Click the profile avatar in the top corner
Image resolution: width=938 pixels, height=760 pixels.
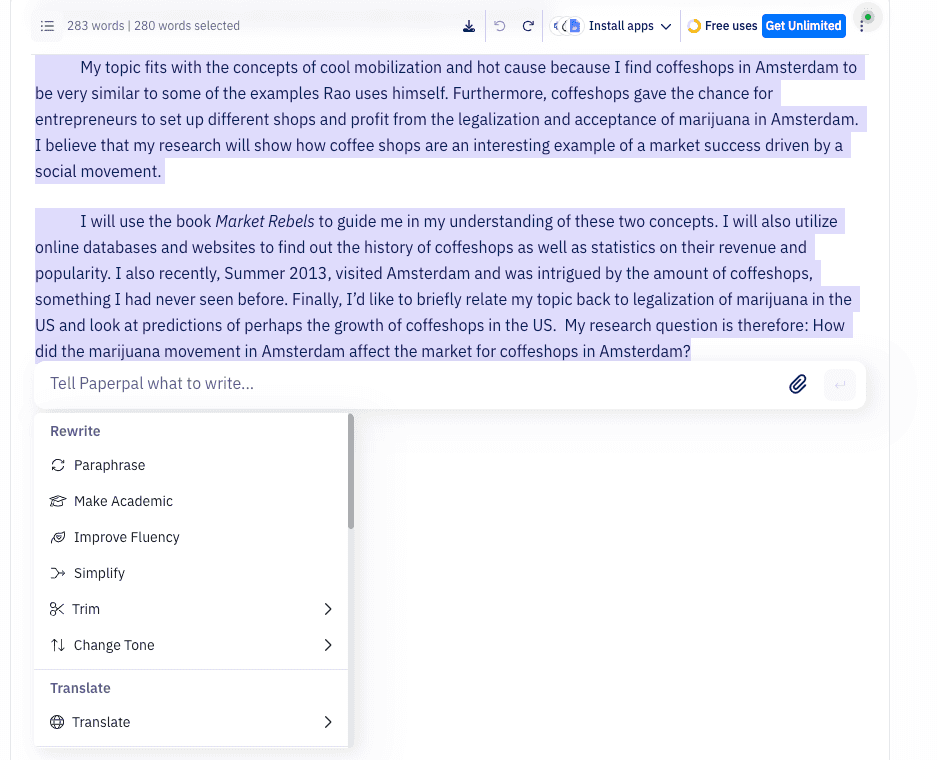coord(866,17)
